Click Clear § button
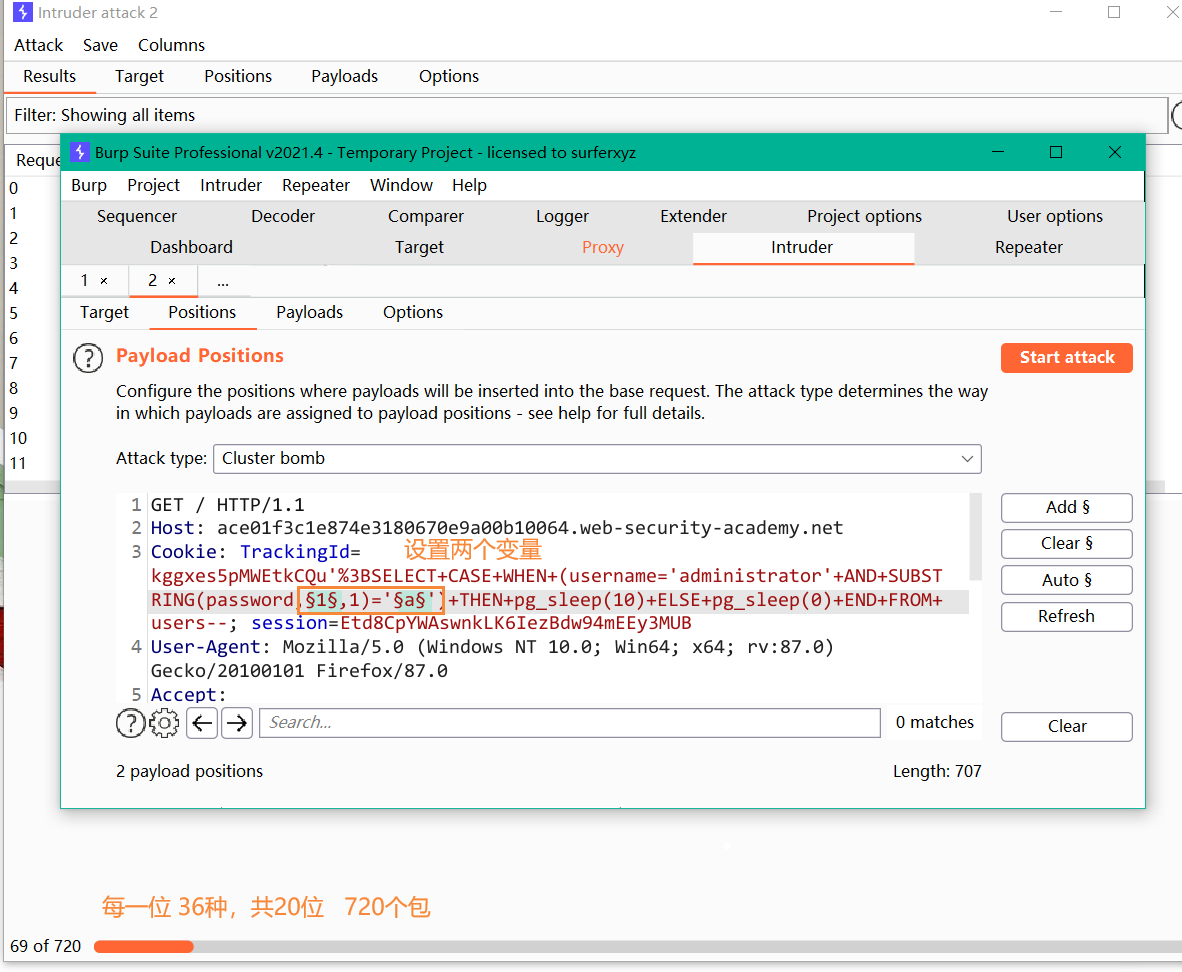This screenshot has height=972, width=1182. [1067, 544]
